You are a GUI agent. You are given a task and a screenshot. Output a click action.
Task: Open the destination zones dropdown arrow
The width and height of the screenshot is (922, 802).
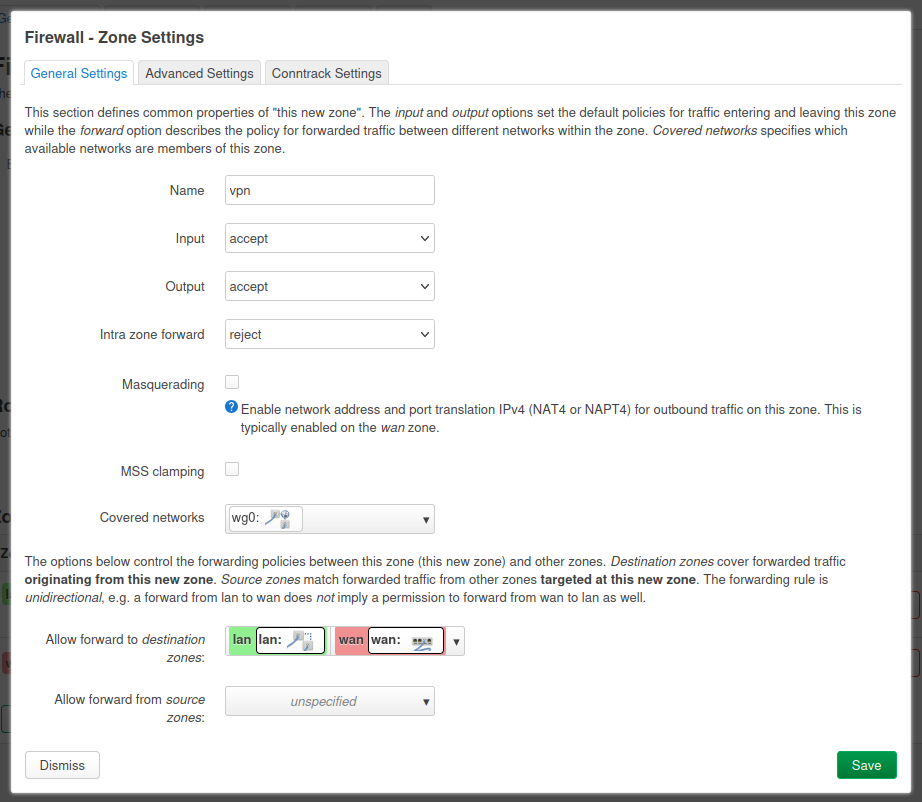[x=456, y=642]
